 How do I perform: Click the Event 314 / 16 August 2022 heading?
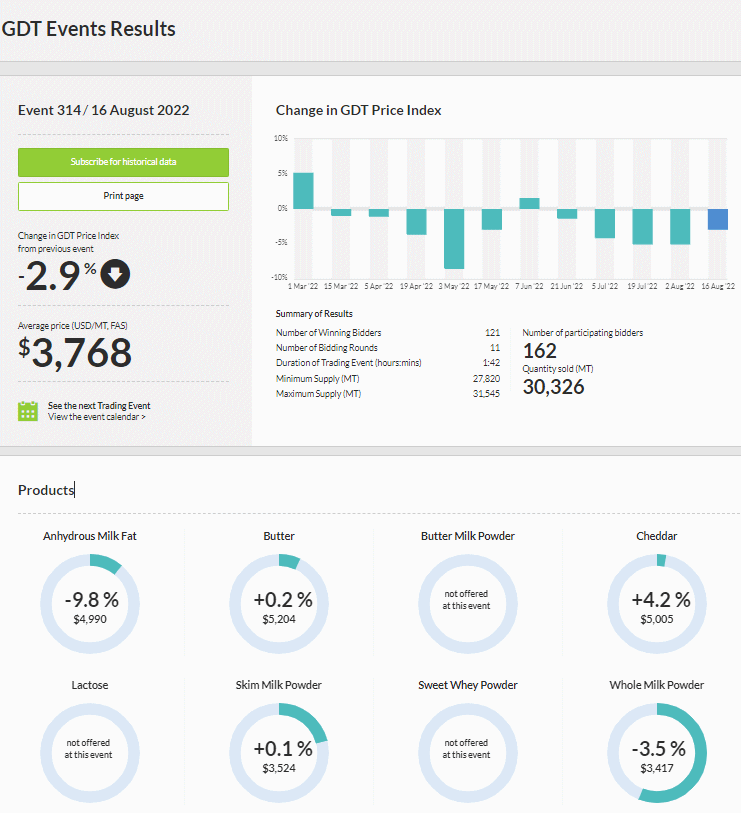104,110
